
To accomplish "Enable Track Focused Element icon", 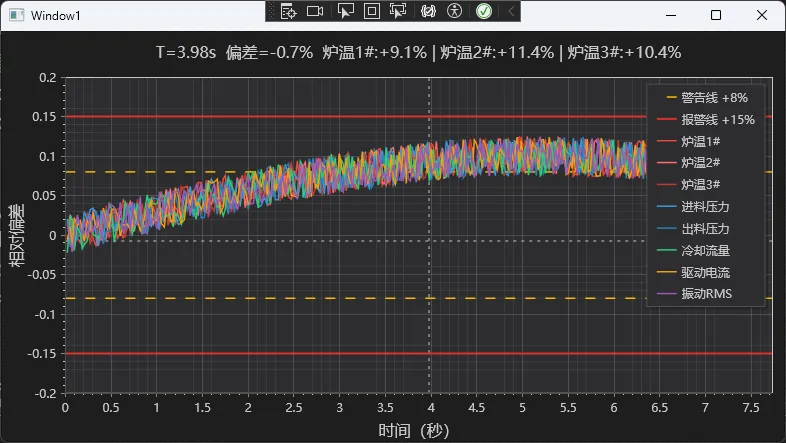I will point(398,11).
